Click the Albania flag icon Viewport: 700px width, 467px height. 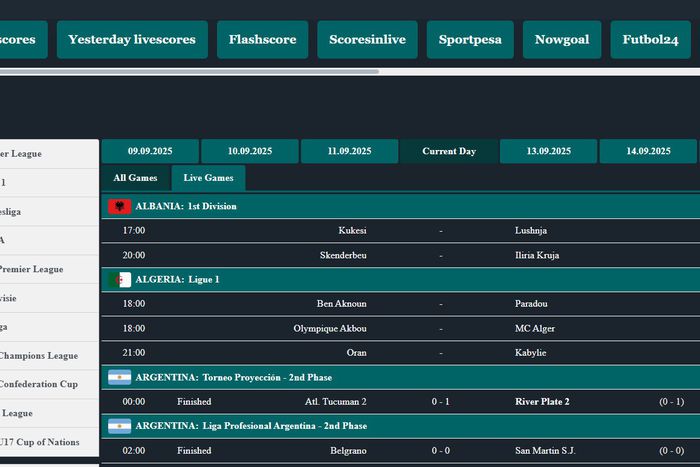pyautogui.click(x=119, y=206)
